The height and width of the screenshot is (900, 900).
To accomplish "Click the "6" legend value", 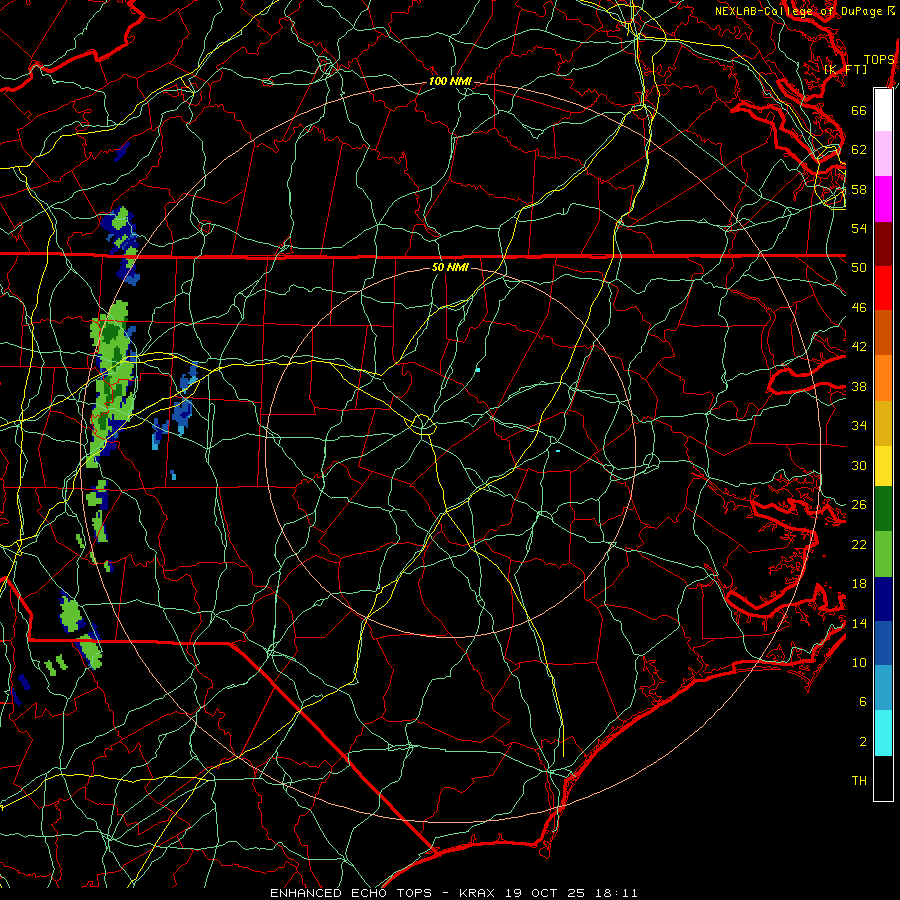I will click(863, 702).
